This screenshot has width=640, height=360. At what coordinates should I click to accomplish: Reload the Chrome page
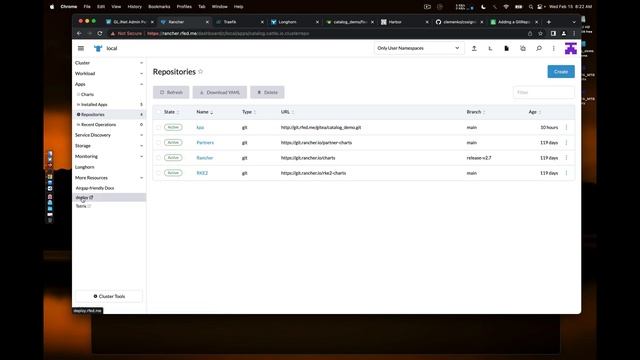pos(100,33)
